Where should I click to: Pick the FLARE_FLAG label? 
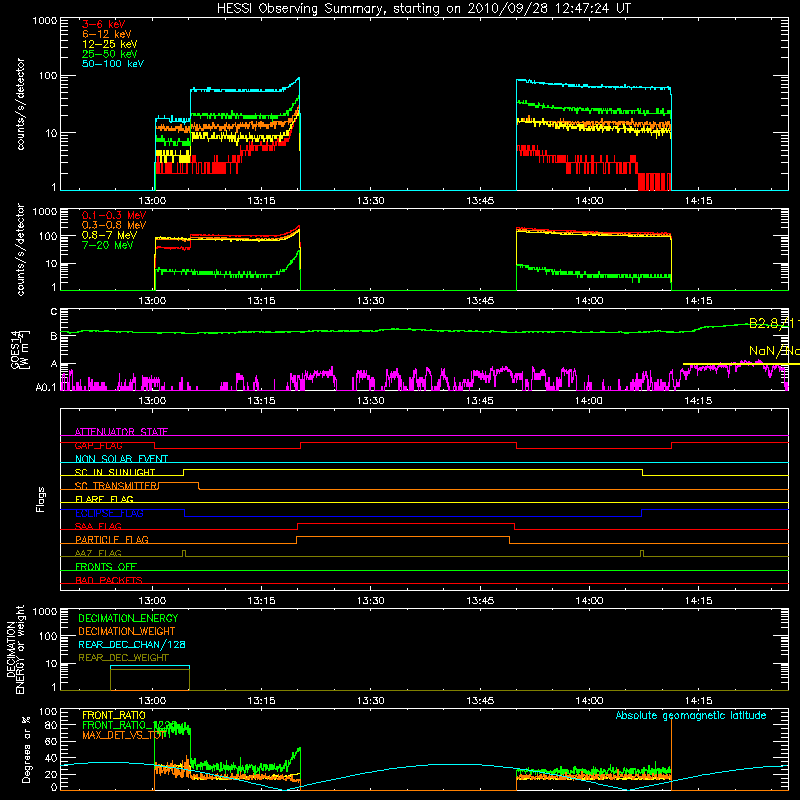tap(104, 499)
